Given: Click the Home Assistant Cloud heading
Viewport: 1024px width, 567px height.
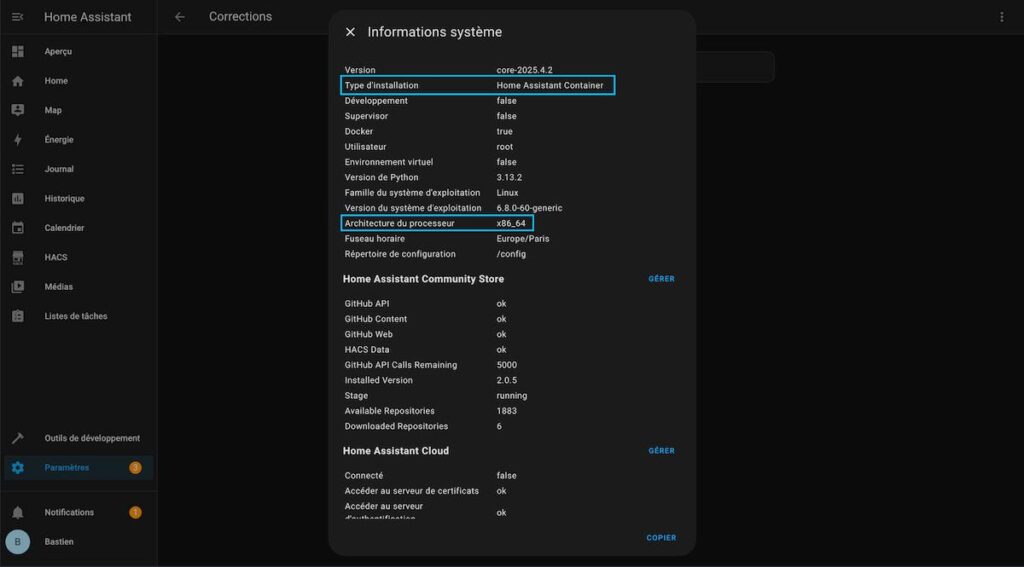Looking at the screenshot, I should (x=396, y=451).
